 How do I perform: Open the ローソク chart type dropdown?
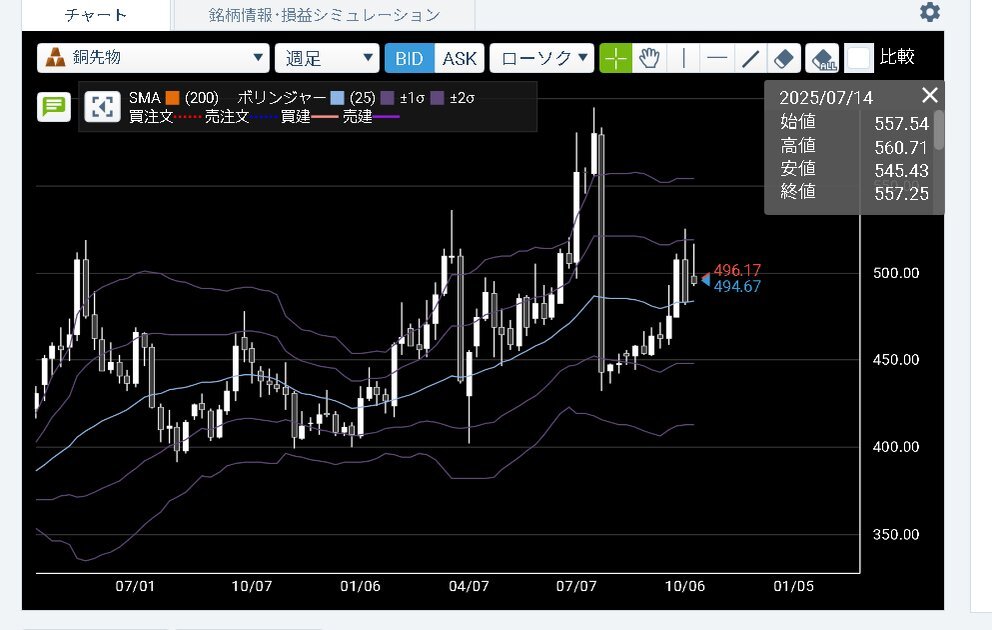(x=542, y=58)
